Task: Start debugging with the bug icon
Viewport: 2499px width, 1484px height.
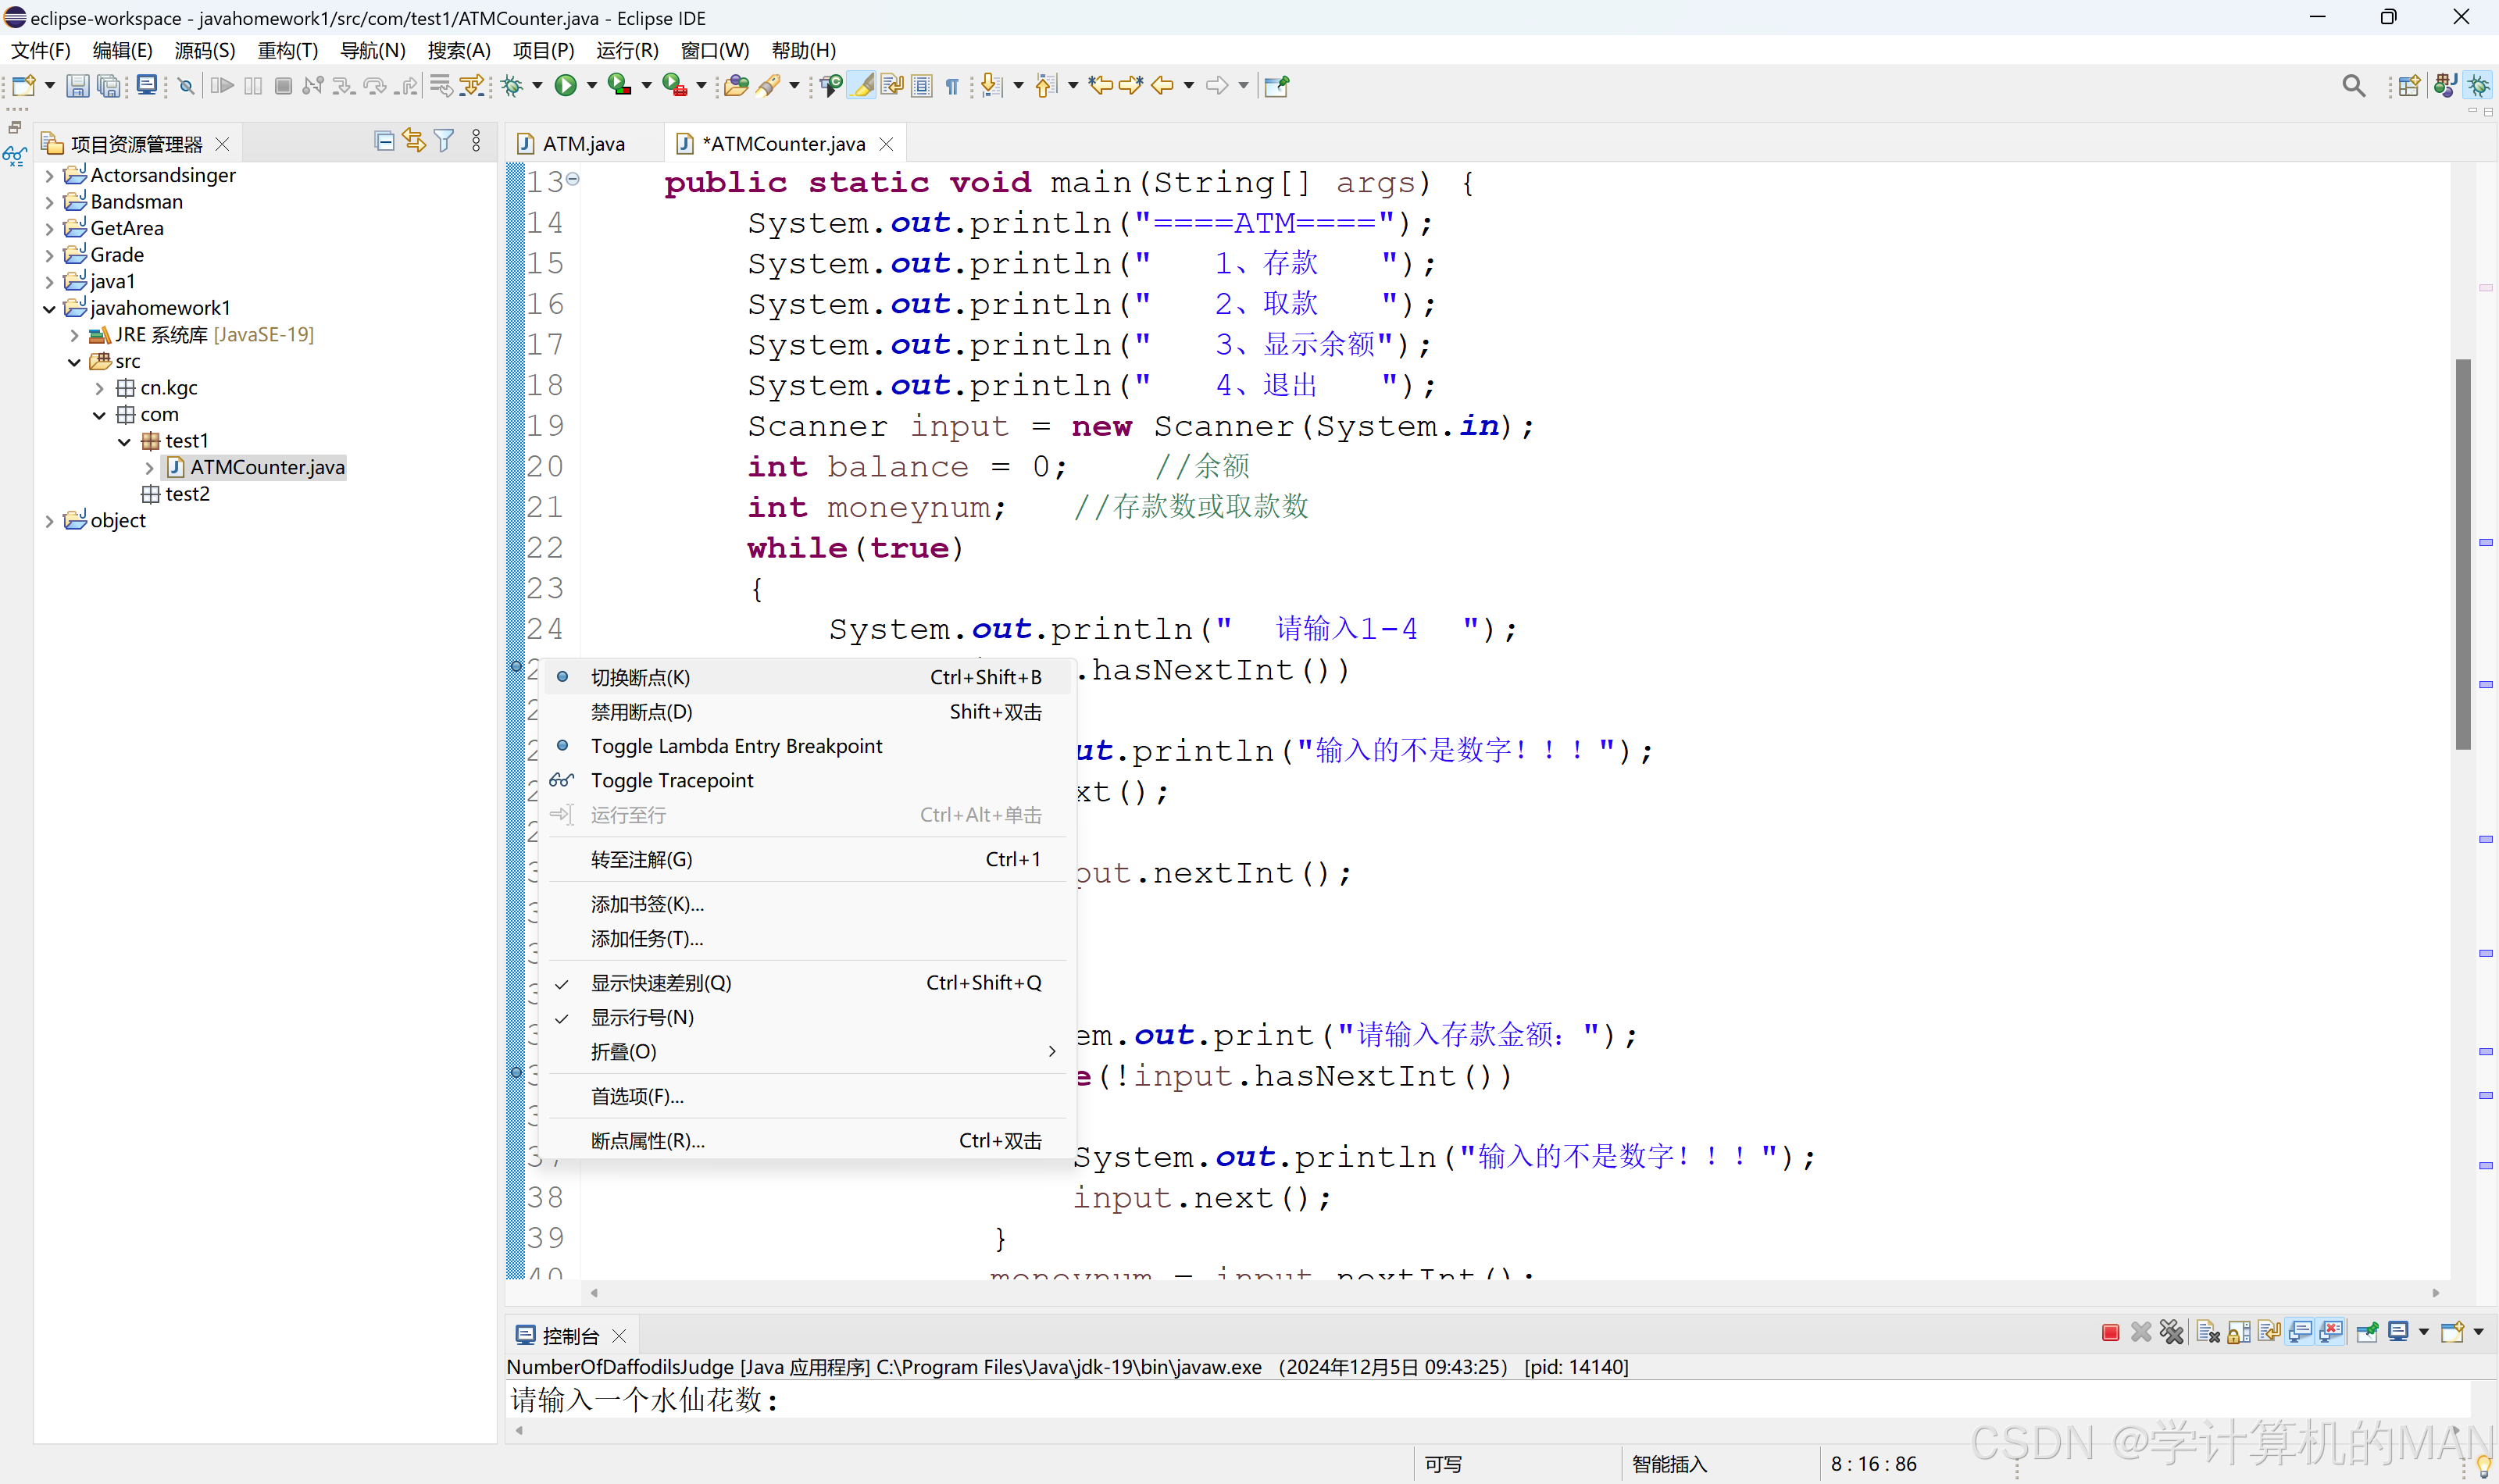Action: 512,85
